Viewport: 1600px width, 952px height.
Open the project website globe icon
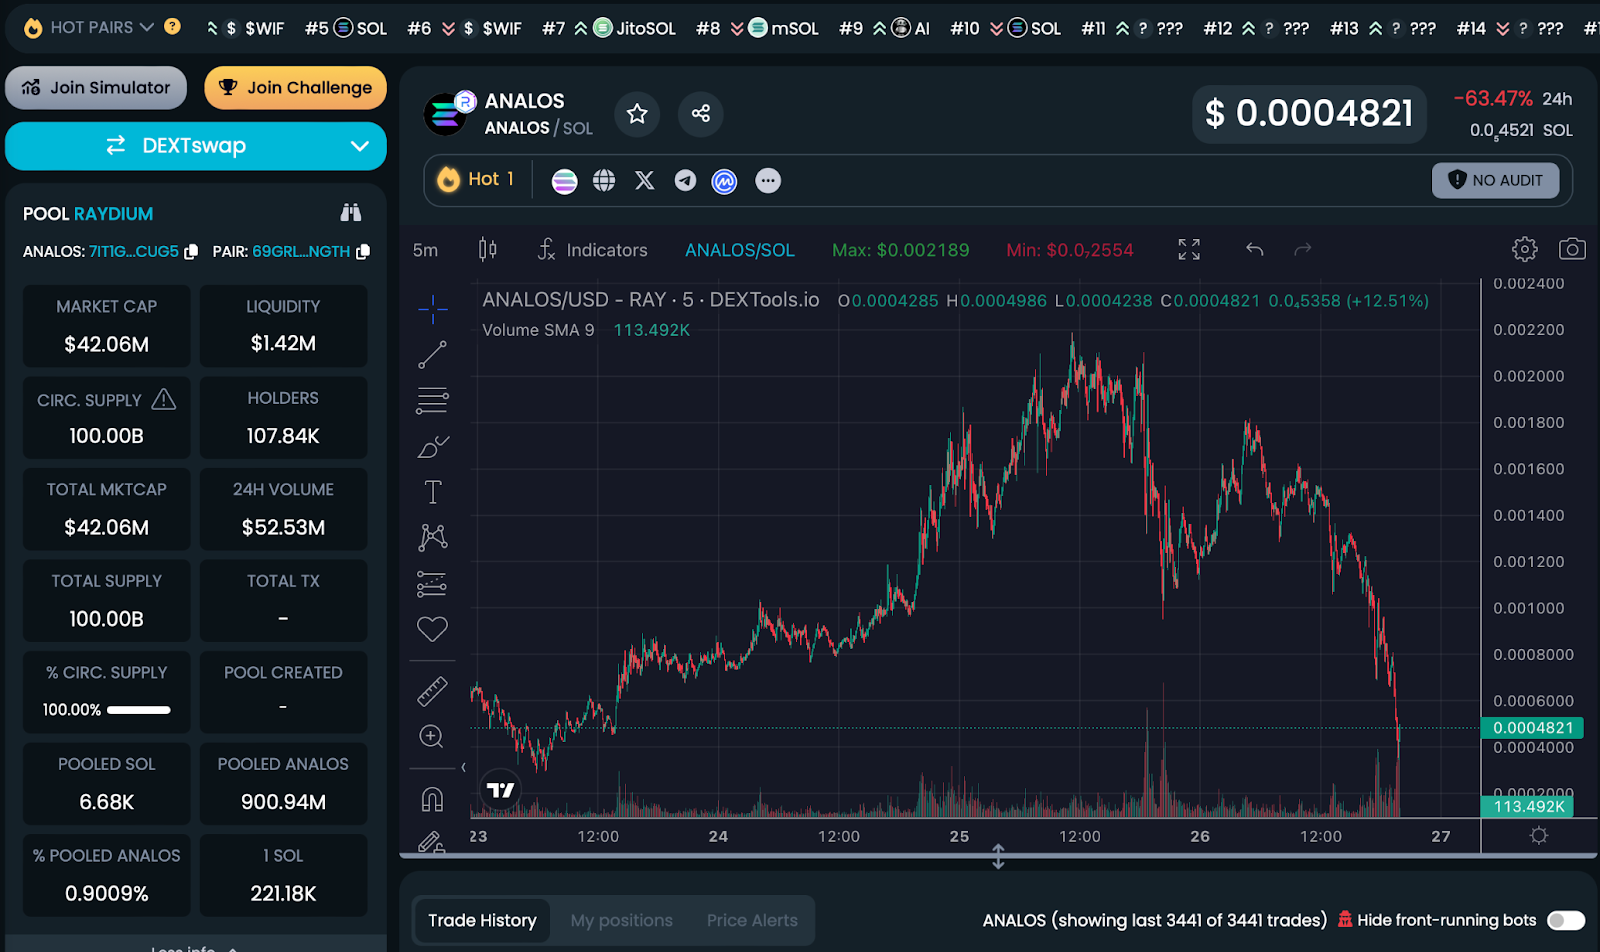point(604,181)
